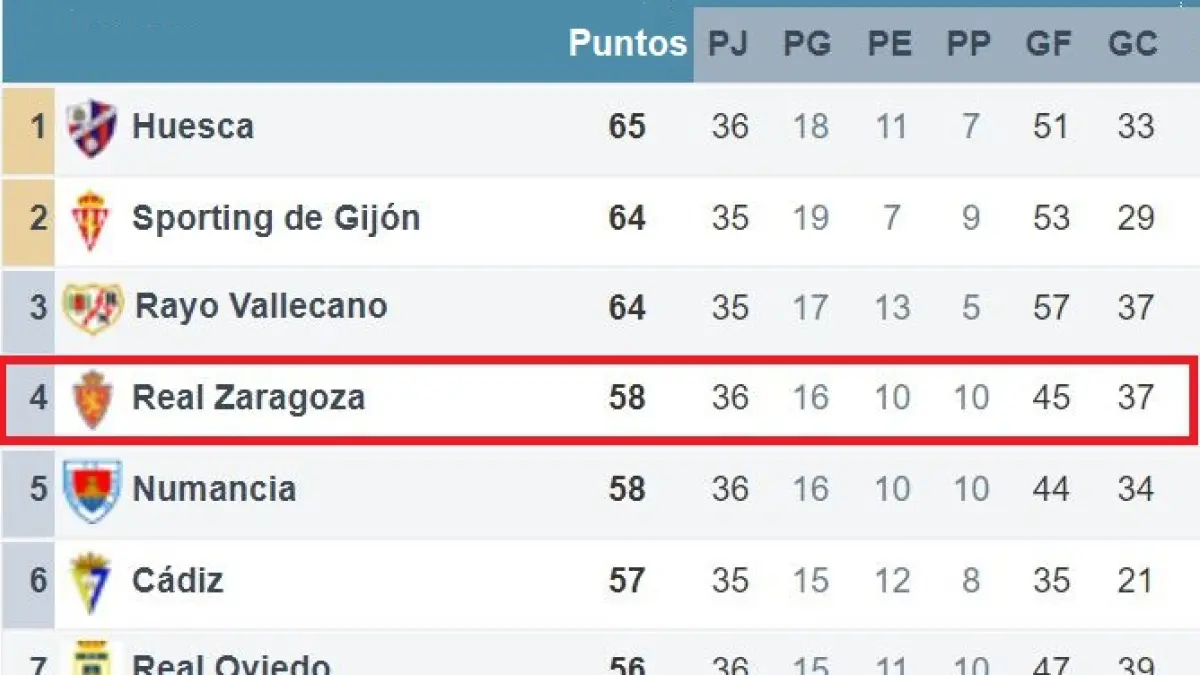Image resolution: width=1200 pixels, height=675 pixels.
Task: Open the Huesca team name link
Action: pyautogui.click(x=193, y=127)
